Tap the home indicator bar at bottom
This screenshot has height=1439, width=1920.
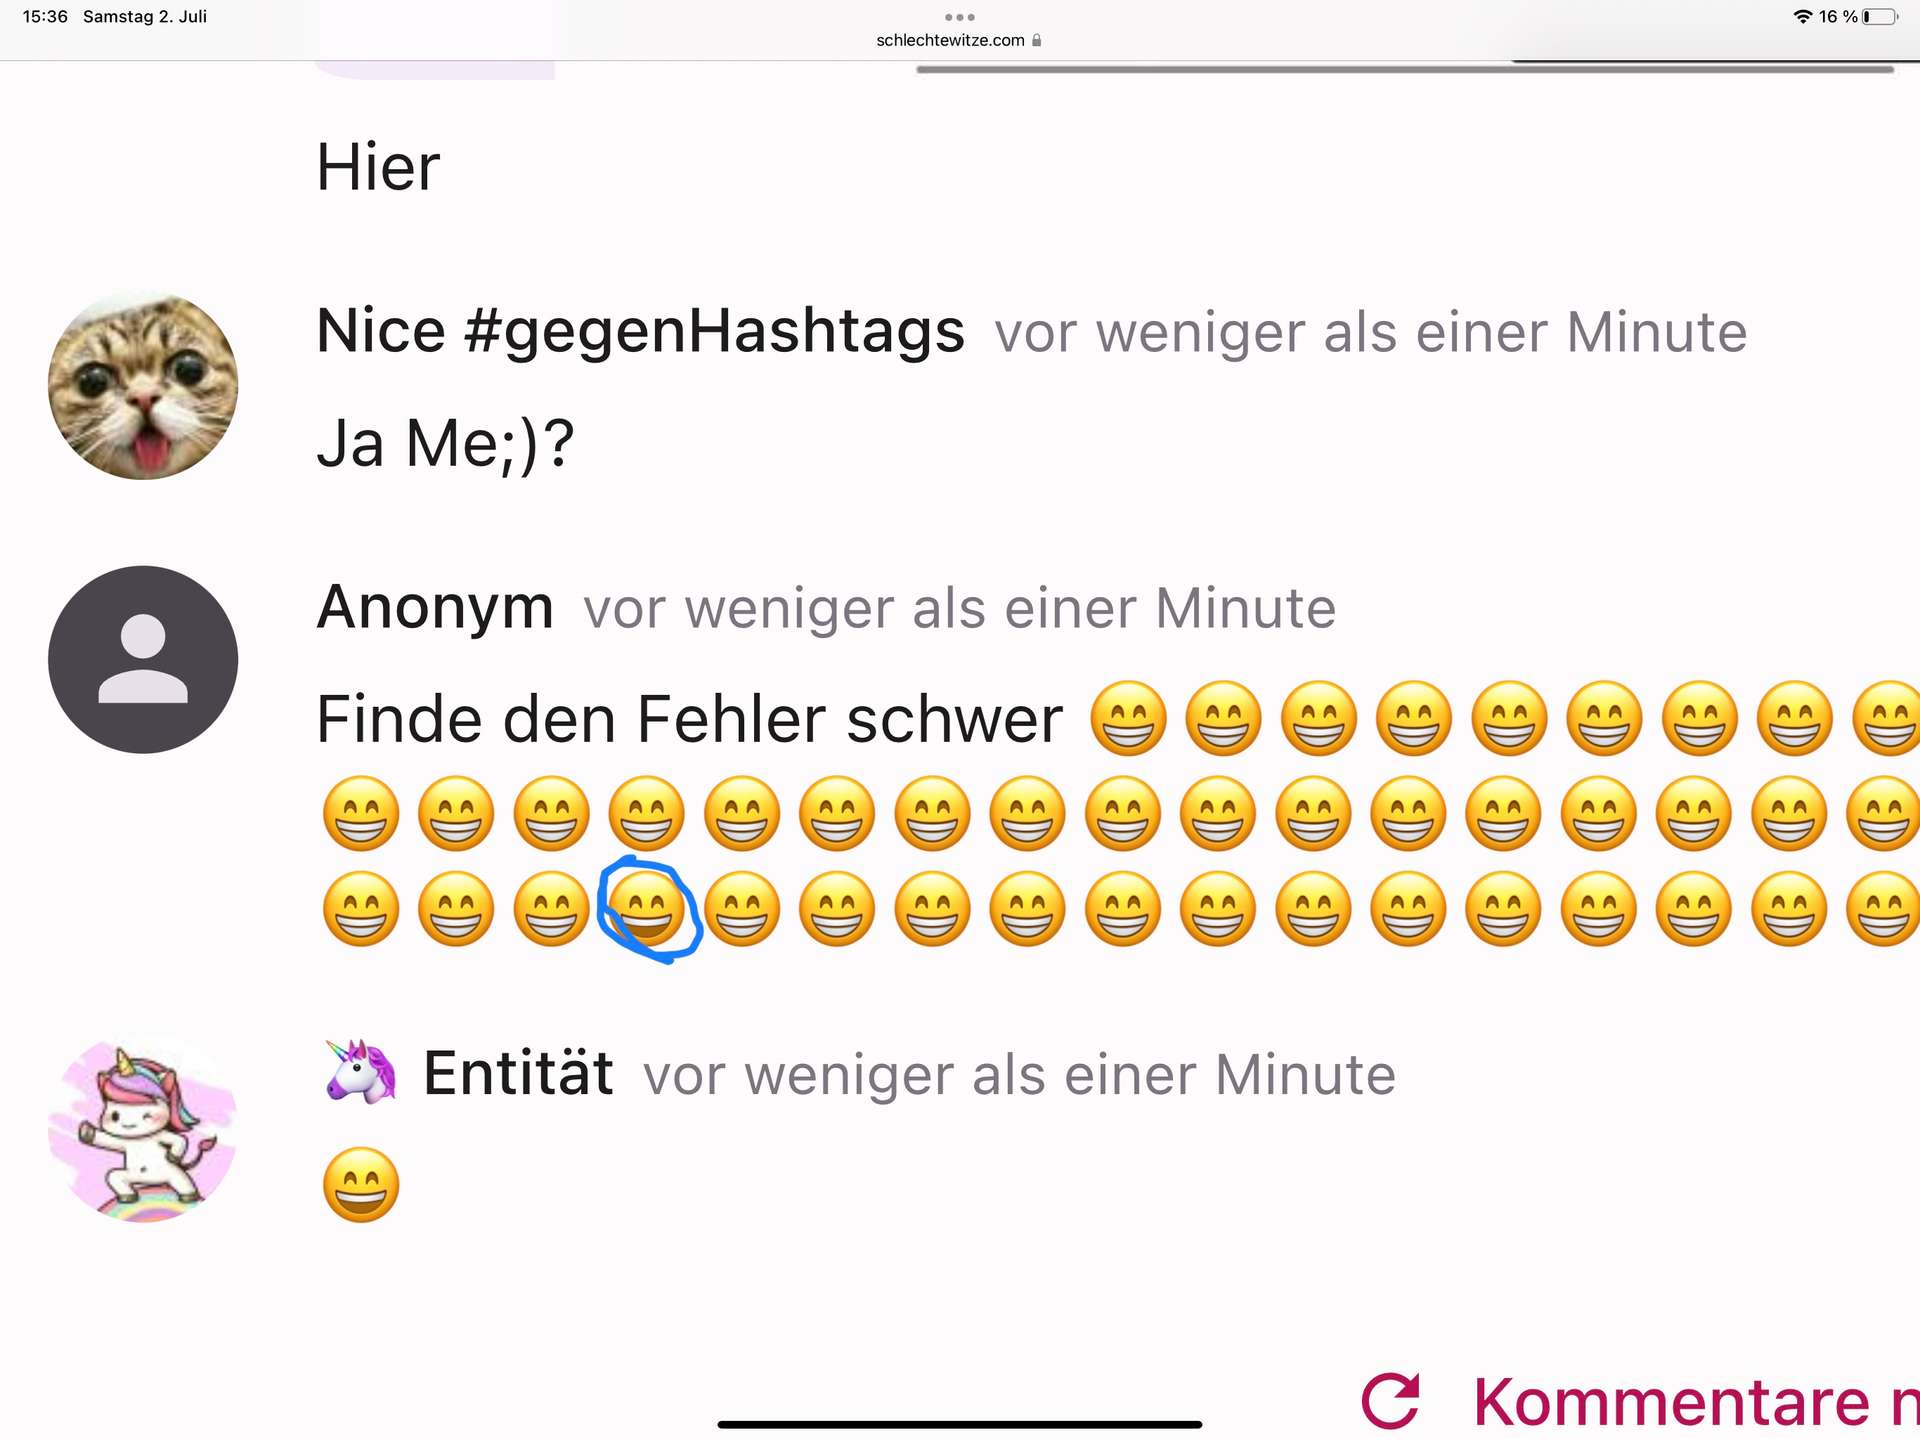[x=959, y=1424]
